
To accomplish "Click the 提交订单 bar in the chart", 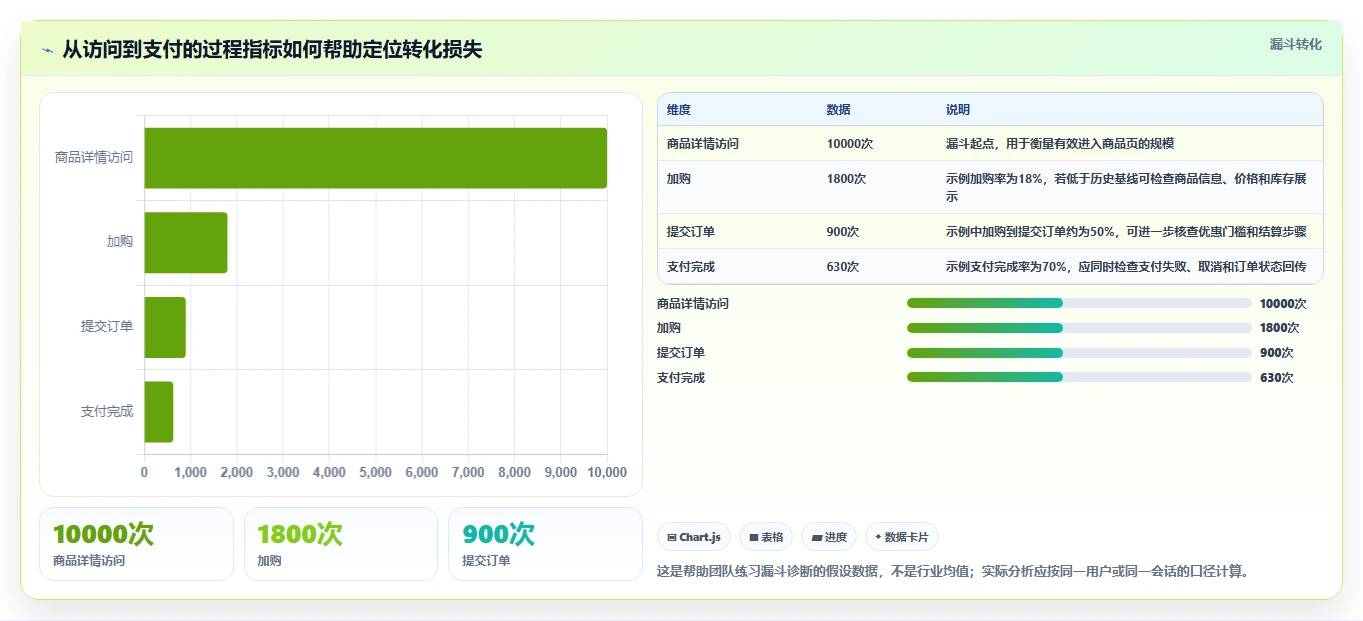I will [x=165, y=327].
